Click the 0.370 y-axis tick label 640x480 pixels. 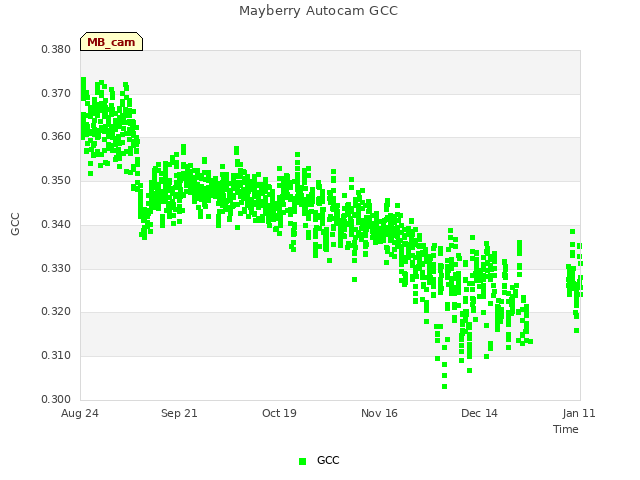coord(56,93)
